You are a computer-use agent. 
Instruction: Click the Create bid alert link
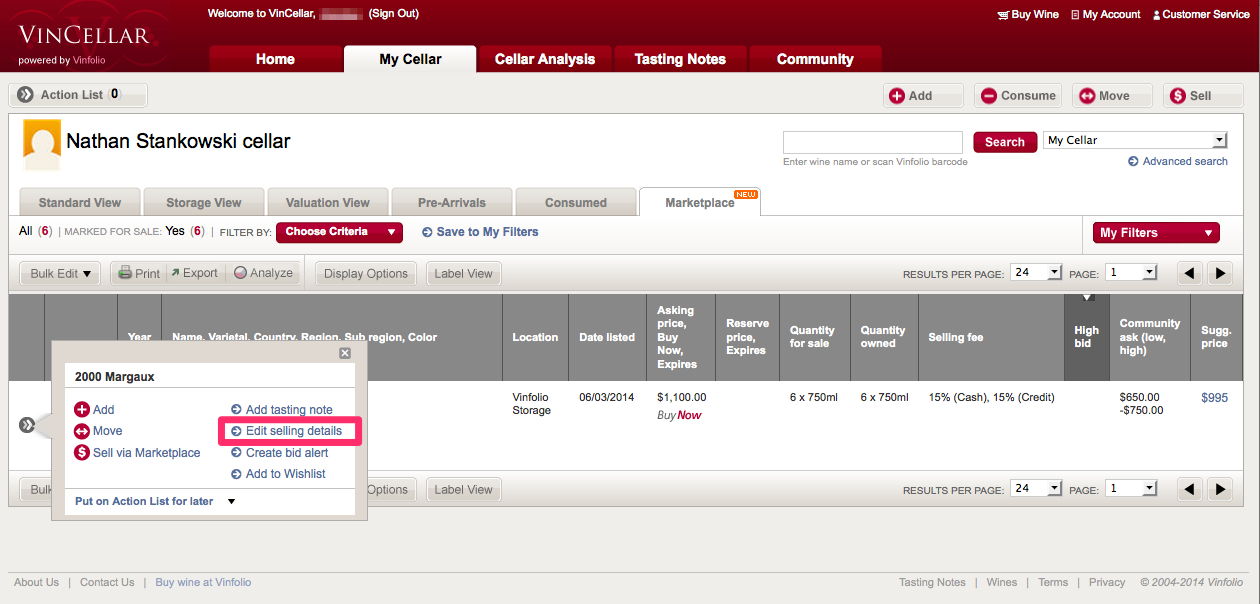coord(279,453)
